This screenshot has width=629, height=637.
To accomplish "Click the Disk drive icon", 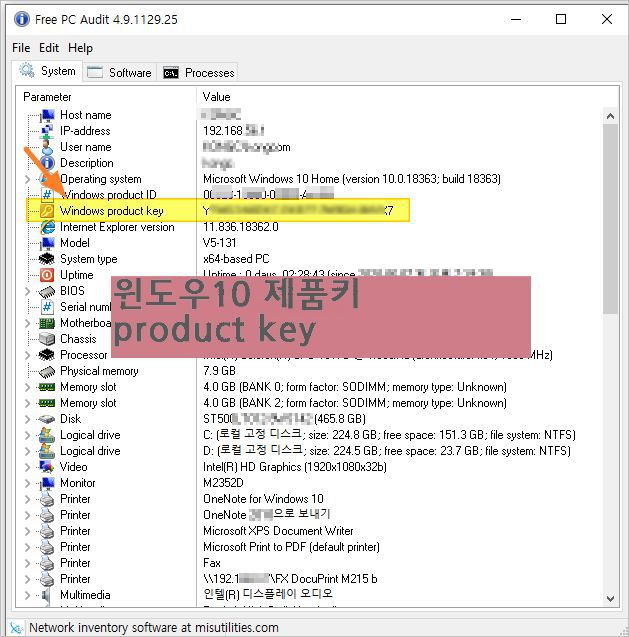I will (x=46, y=419).
